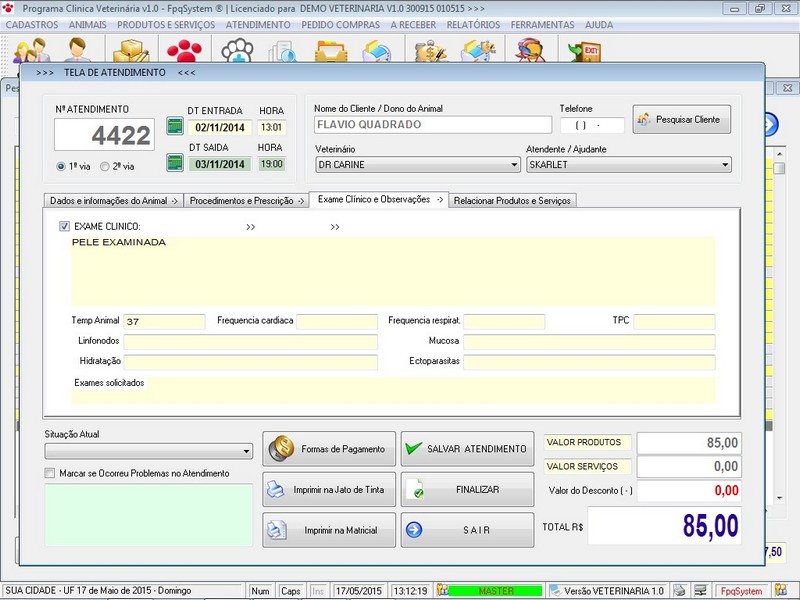This screenshot has height=600, width=800.
Task: Click the orange folder toolbar icon
Action: [x=330, y=51]
